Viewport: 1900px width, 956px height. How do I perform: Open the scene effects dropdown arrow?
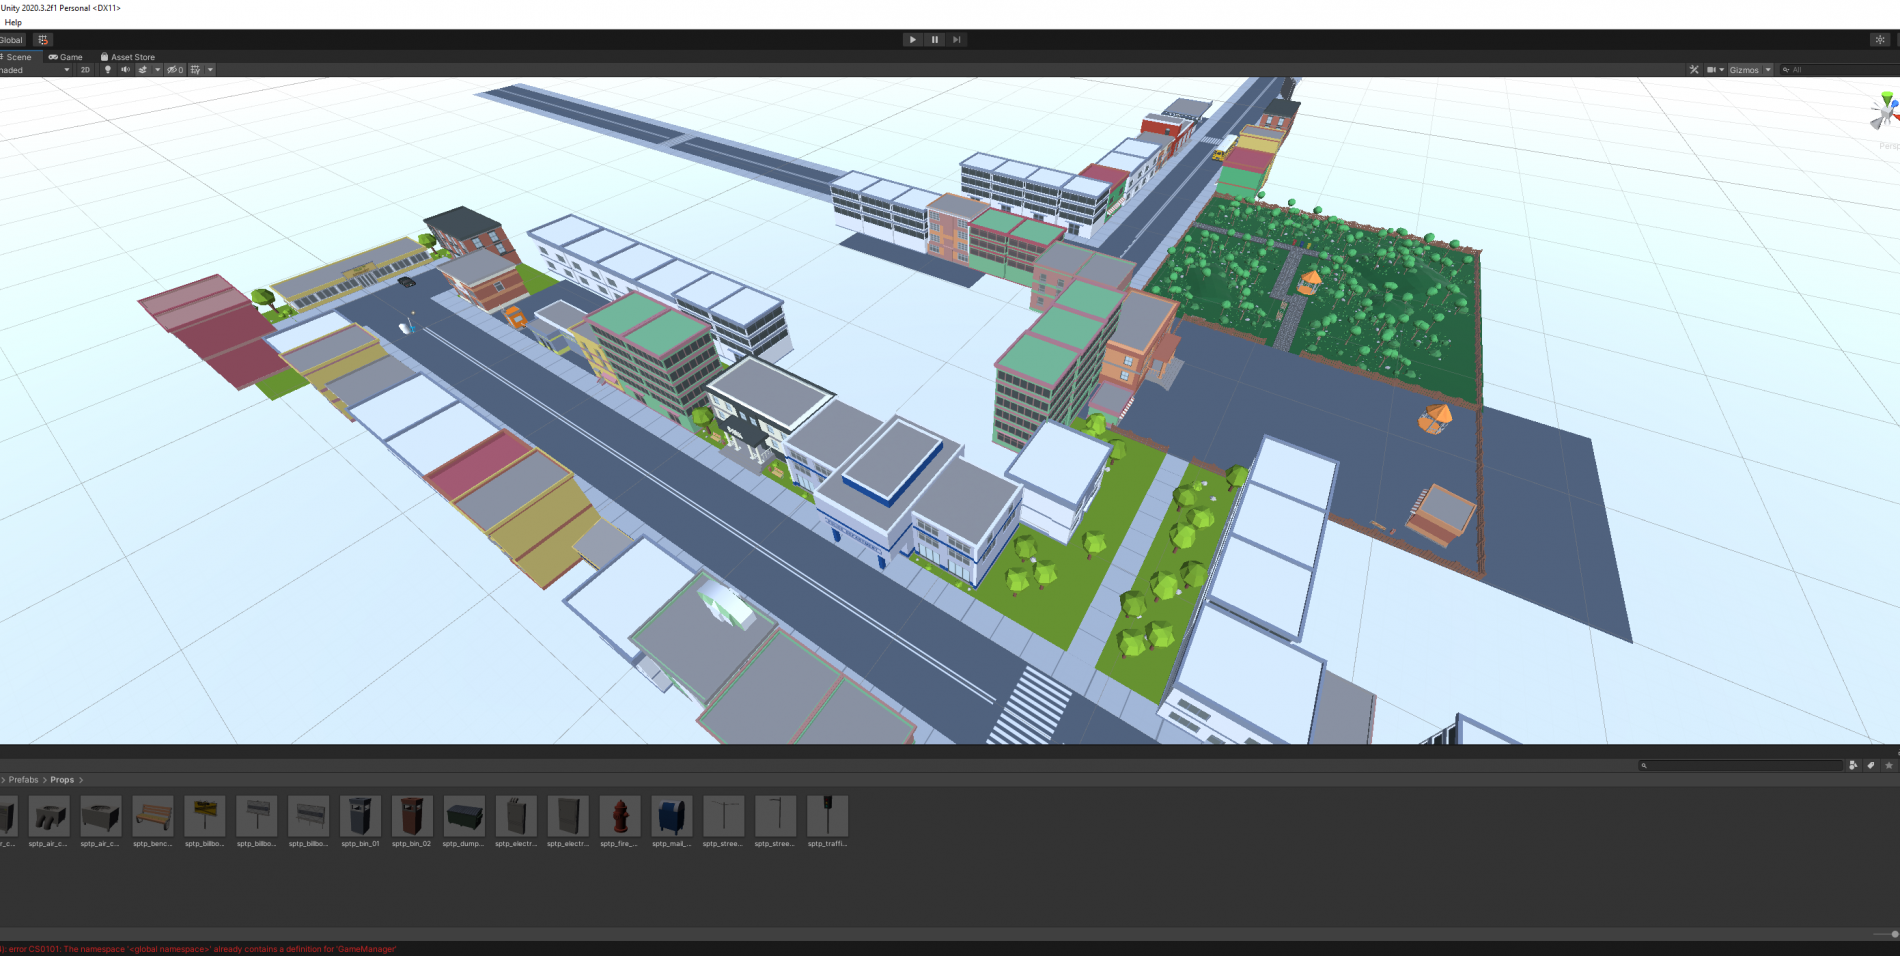157,70
